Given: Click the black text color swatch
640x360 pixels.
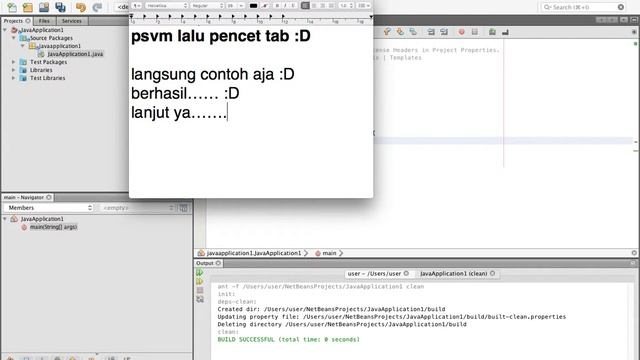Looking at the screenshot, I should 253,6.
